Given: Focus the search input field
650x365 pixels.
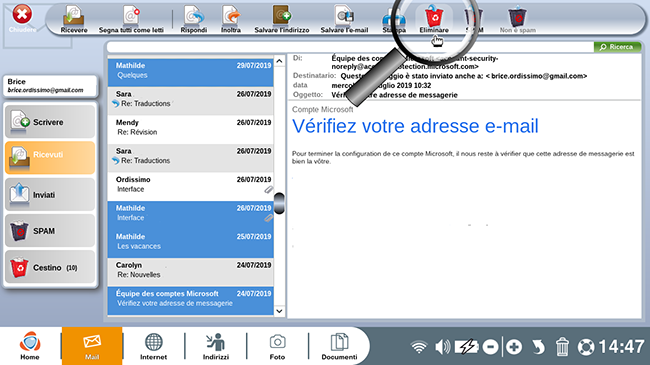Looking at the screenshot, I should [x=350, y=47].
